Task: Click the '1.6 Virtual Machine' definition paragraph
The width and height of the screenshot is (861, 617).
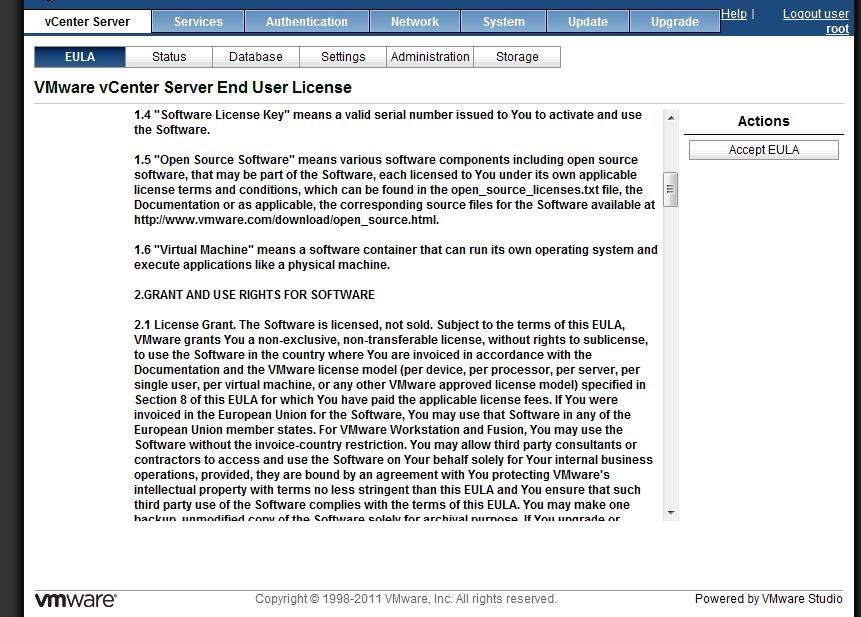Action: pos(395,257)
